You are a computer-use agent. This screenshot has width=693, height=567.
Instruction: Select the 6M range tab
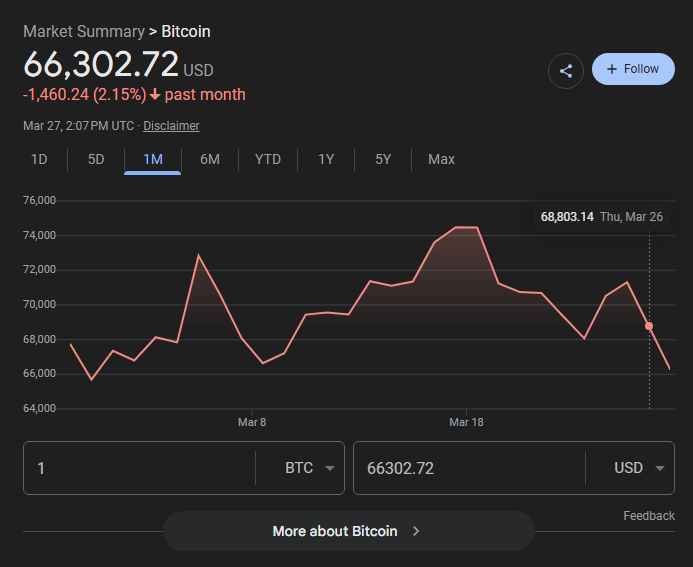pyautogui.click(x=210, y=159)
